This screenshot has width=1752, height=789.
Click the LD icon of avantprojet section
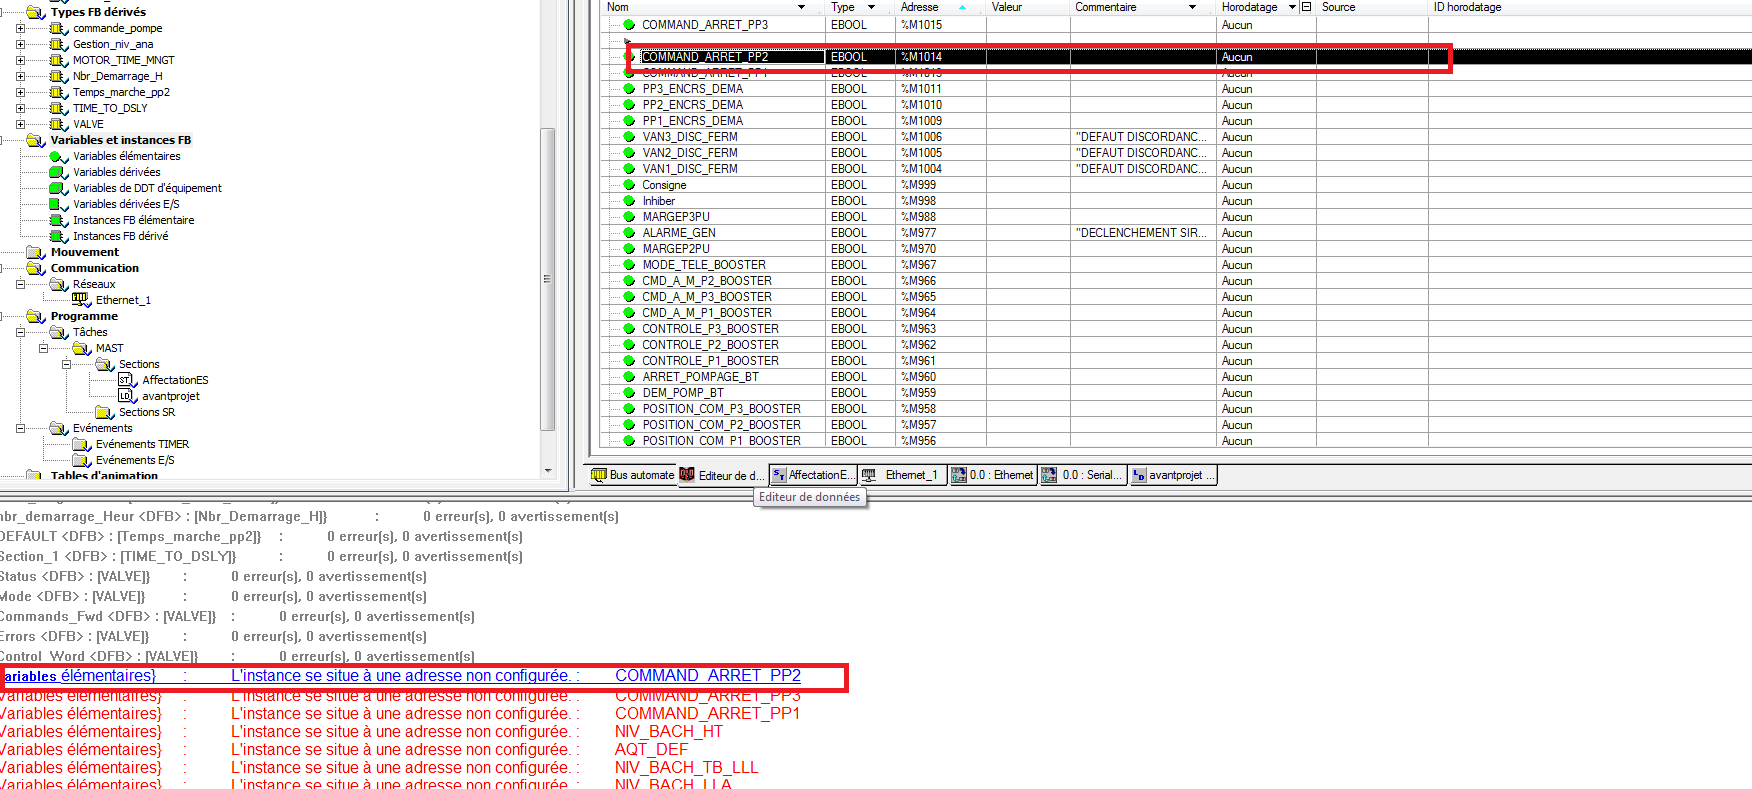coord(126,396)
